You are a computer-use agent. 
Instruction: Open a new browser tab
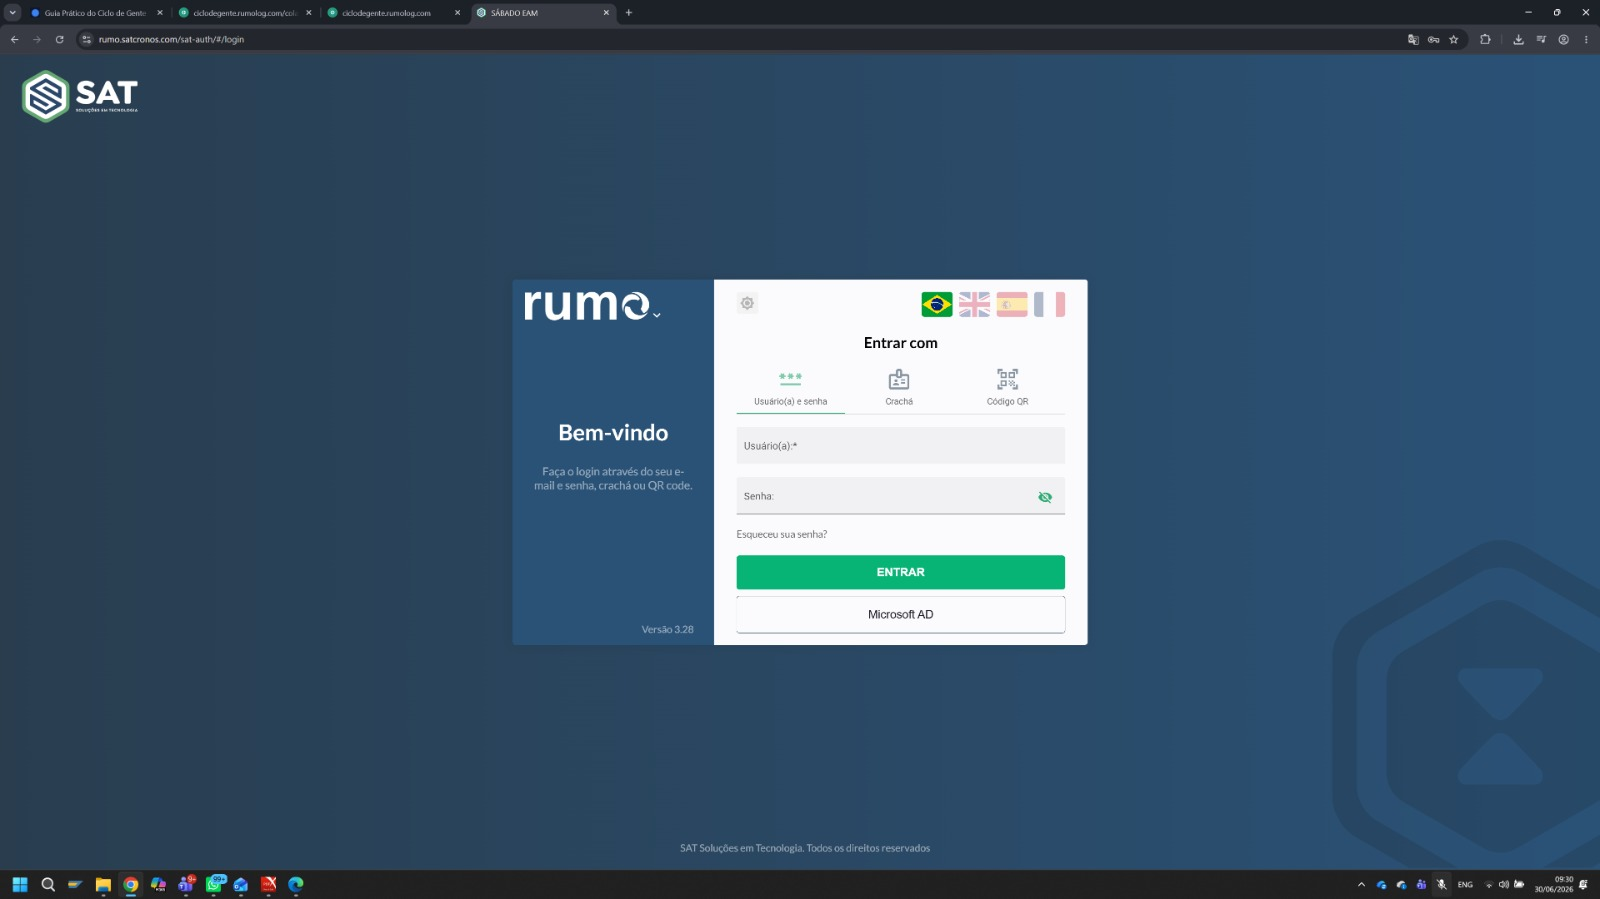click(629, 13)
